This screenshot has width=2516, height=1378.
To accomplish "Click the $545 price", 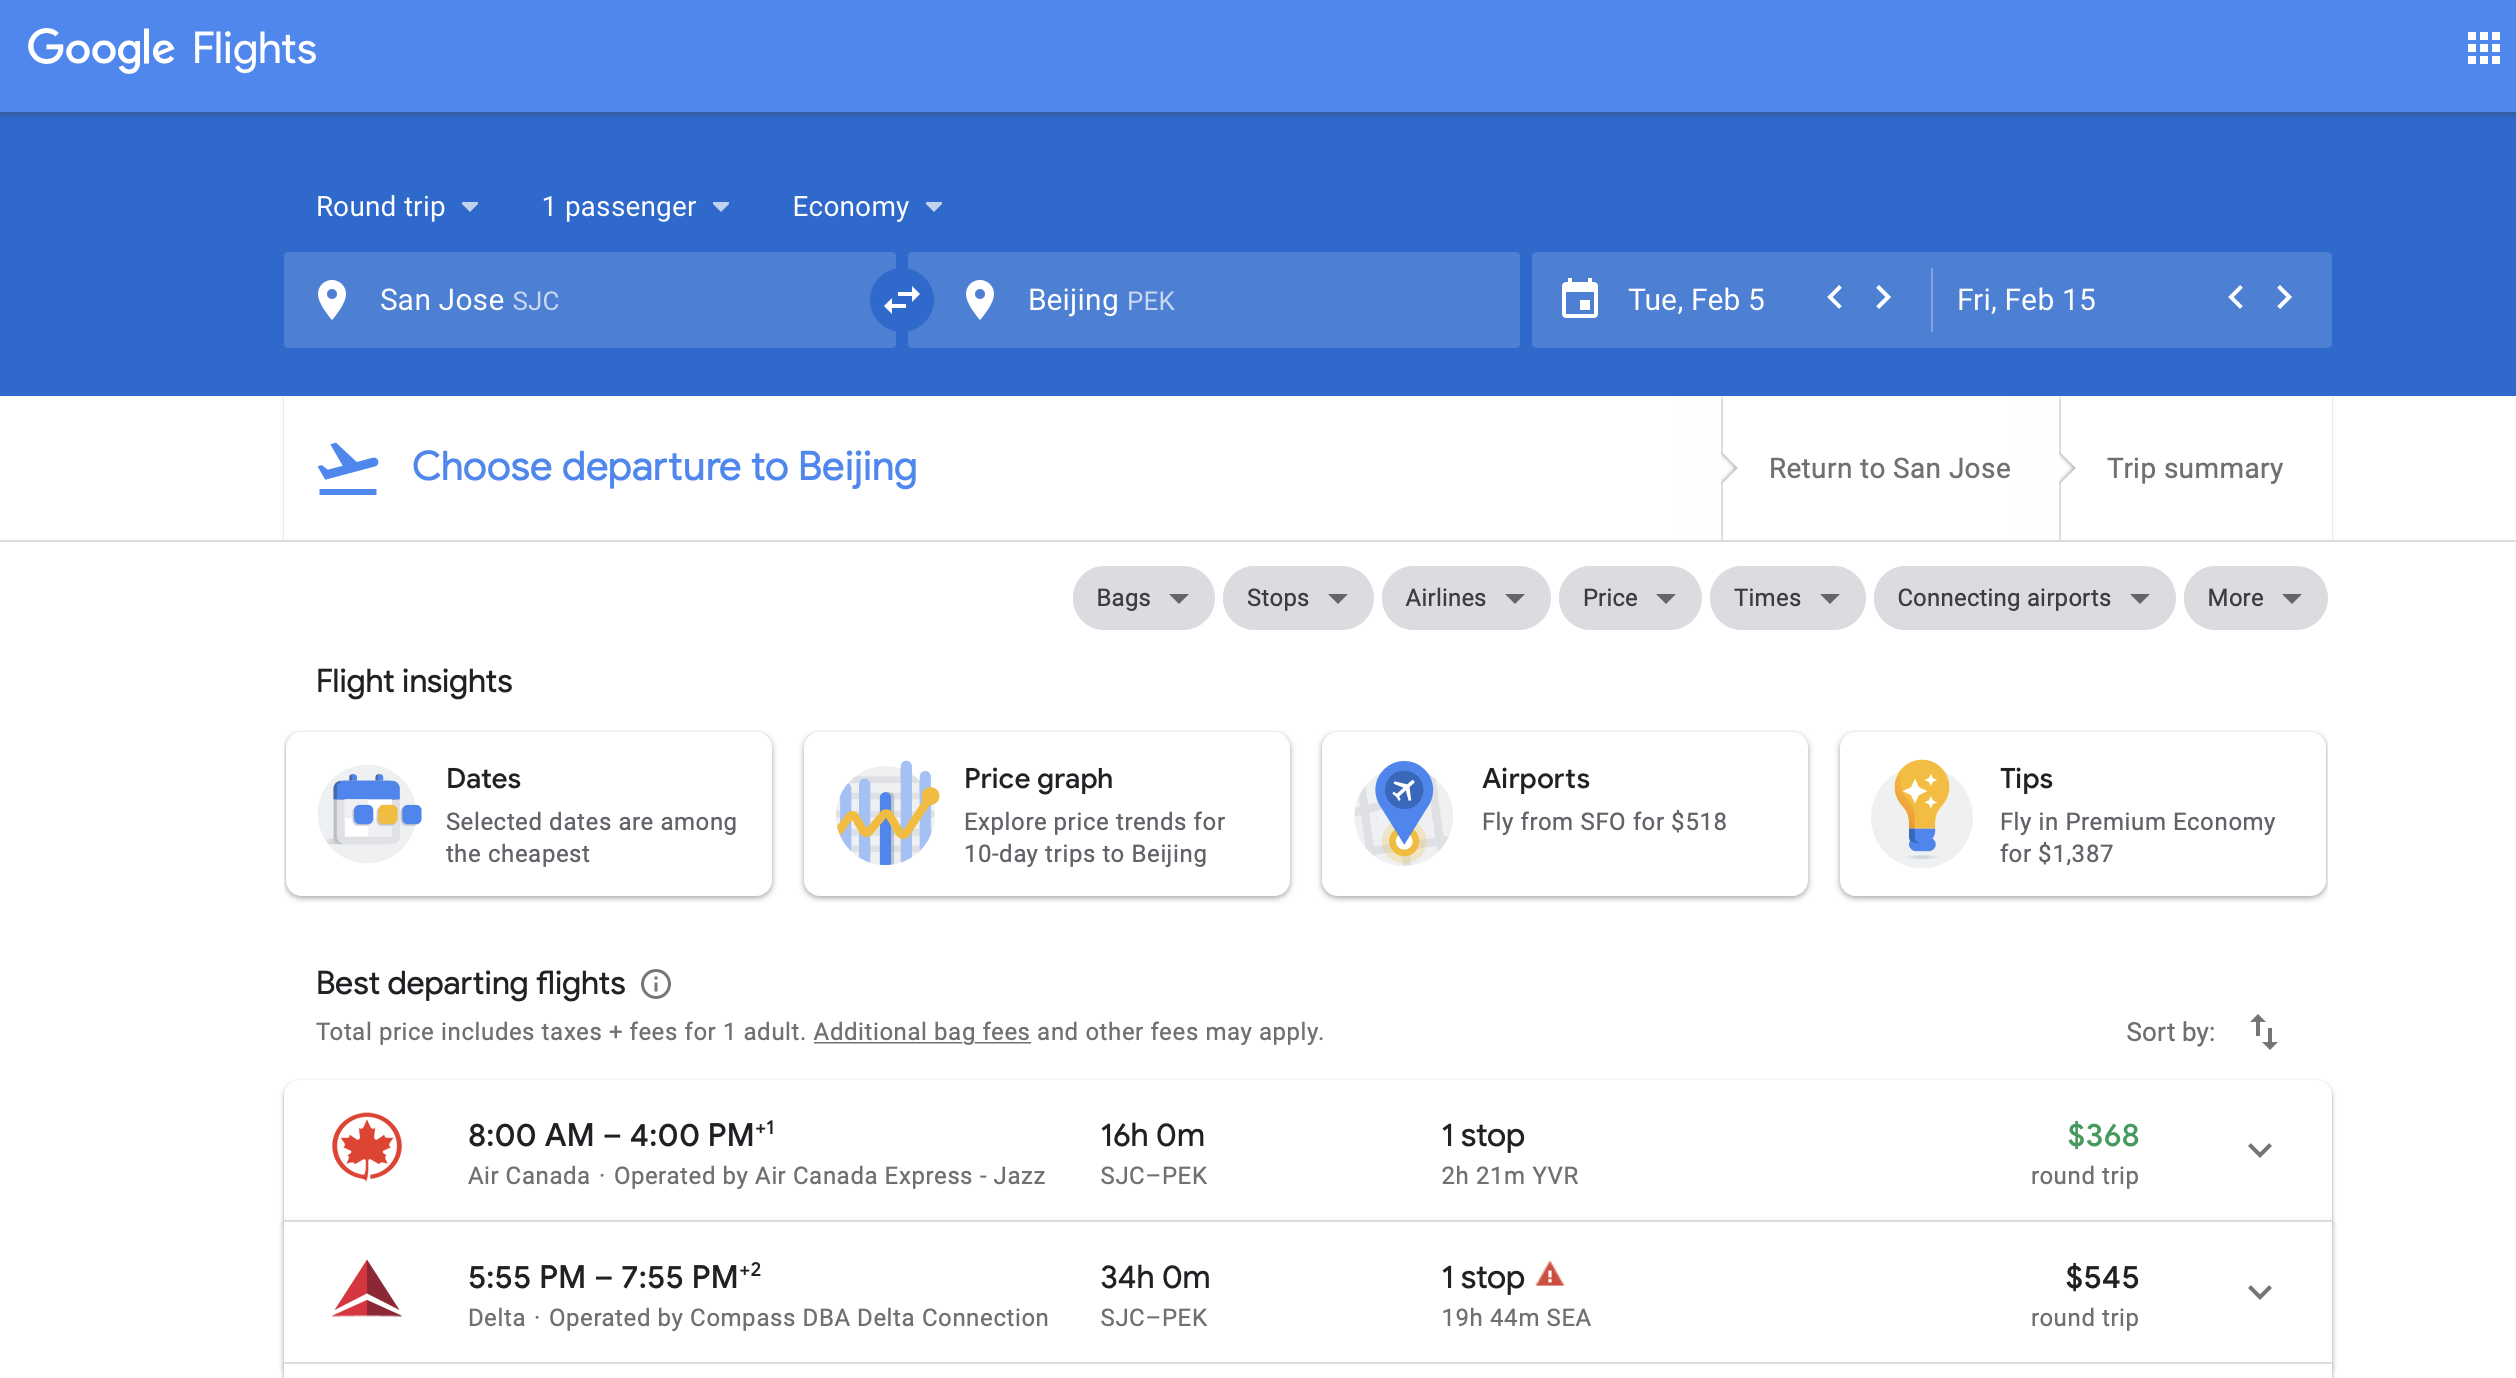I will click(x=2102, y=1277).
